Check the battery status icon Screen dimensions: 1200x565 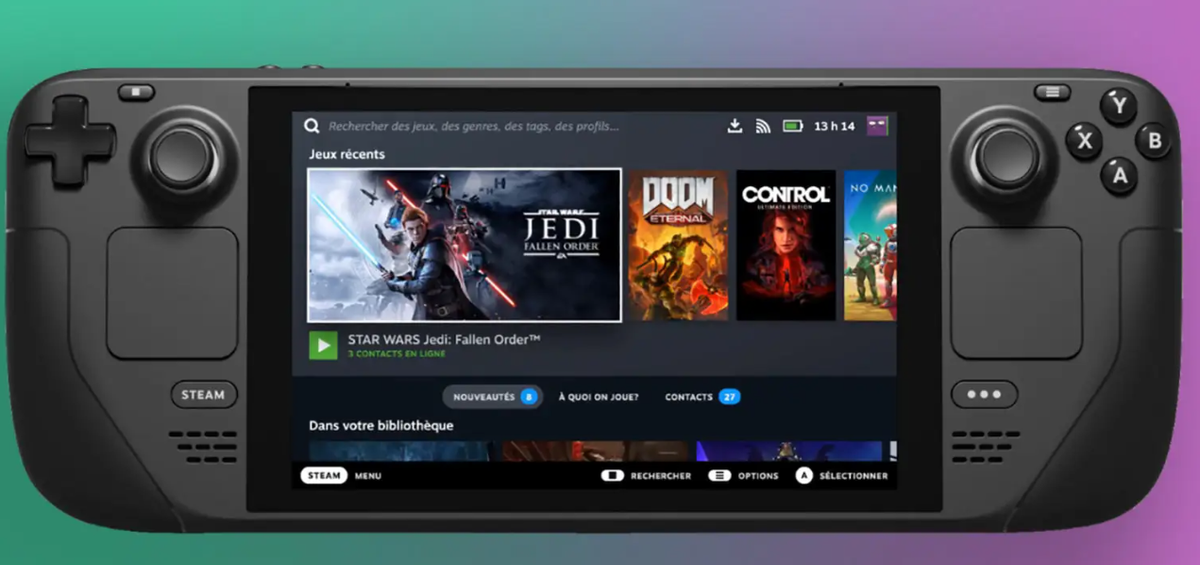click(793, 126)
